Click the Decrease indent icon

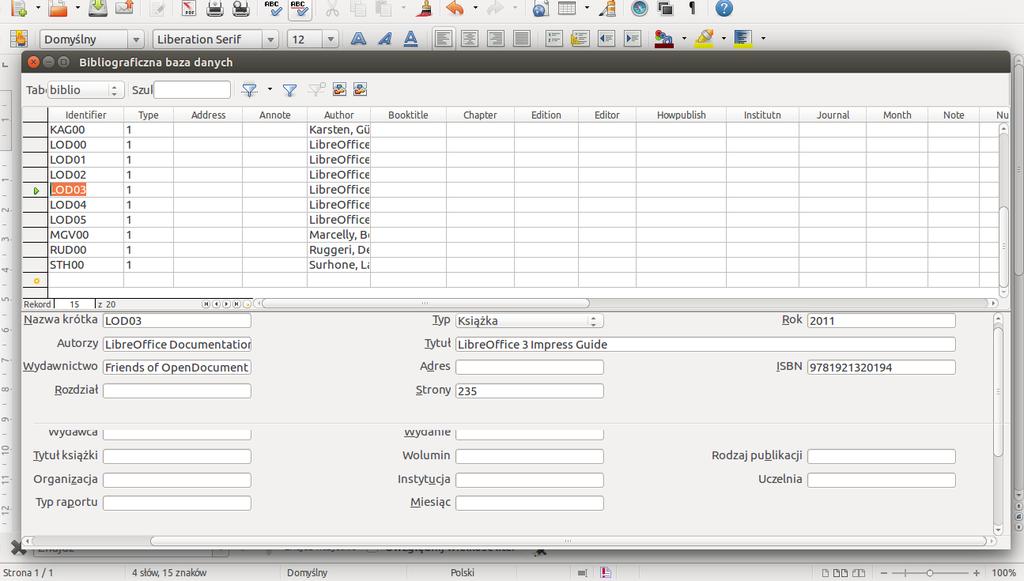click(606, 39)
